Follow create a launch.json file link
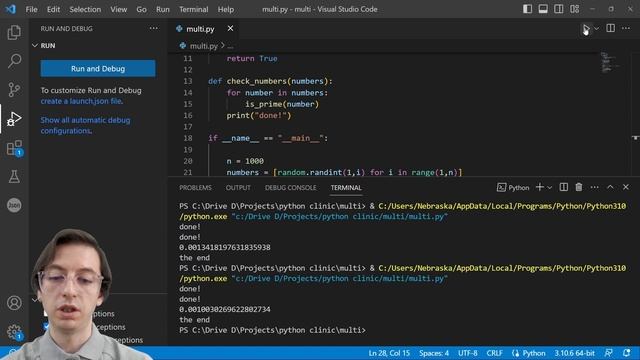 click(x=81, y=101)
